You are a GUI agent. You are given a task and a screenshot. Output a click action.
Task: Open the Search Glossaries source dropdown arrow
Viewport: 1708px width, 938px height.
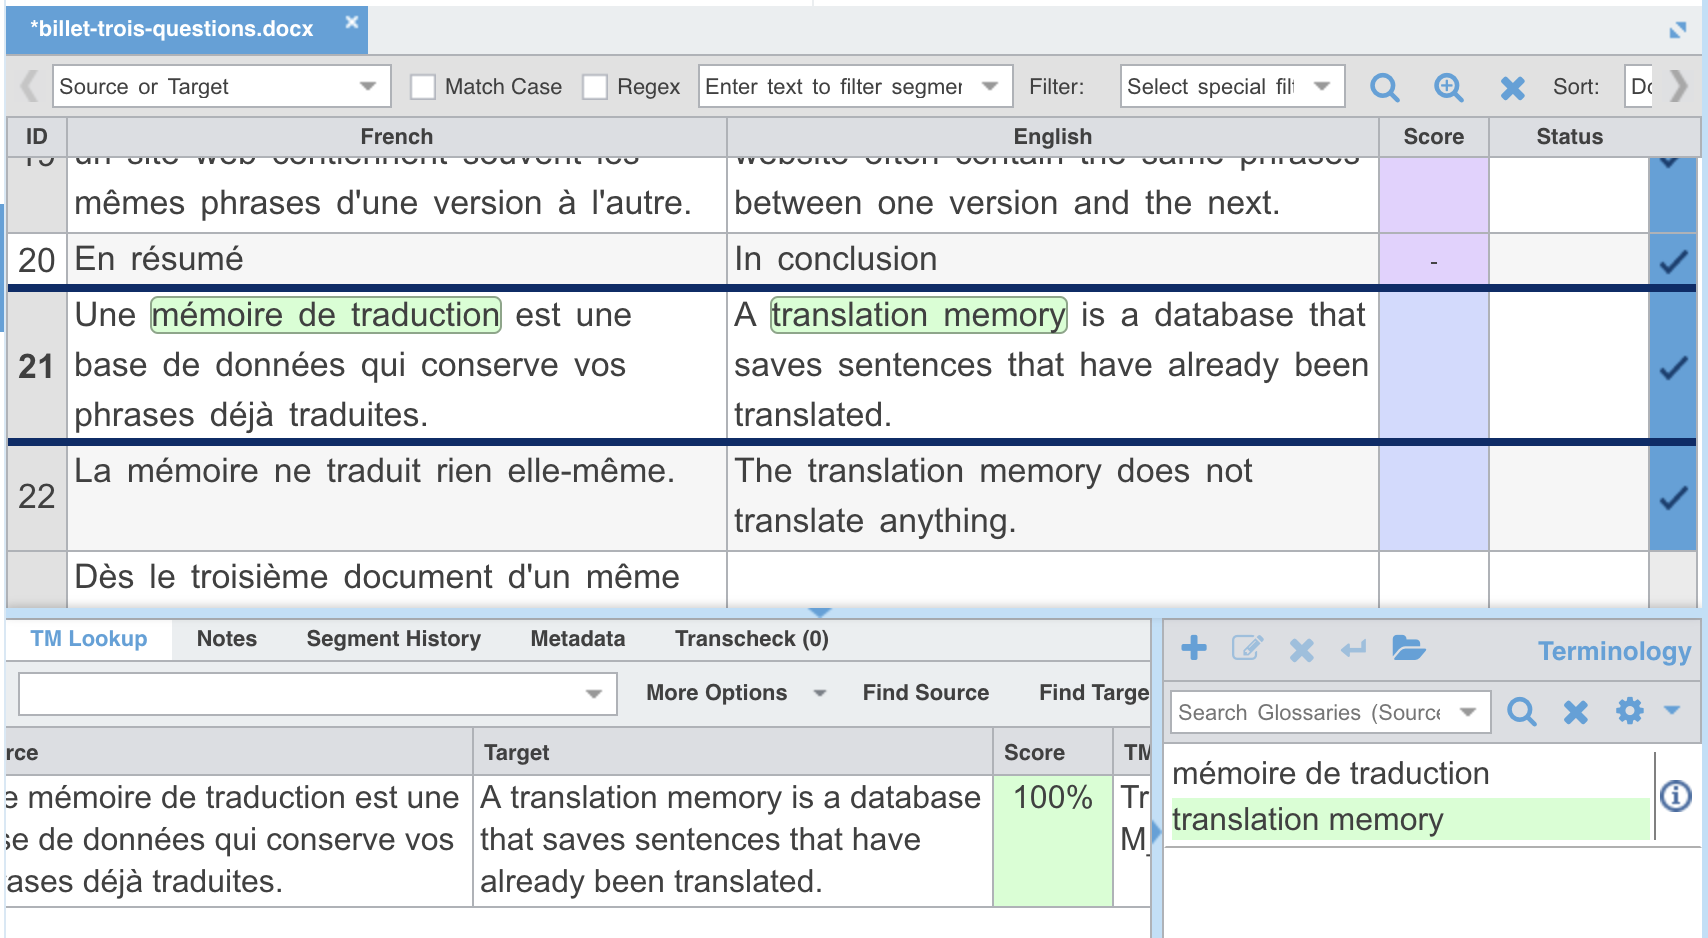pyautogui.click(x=1467, y=712)
